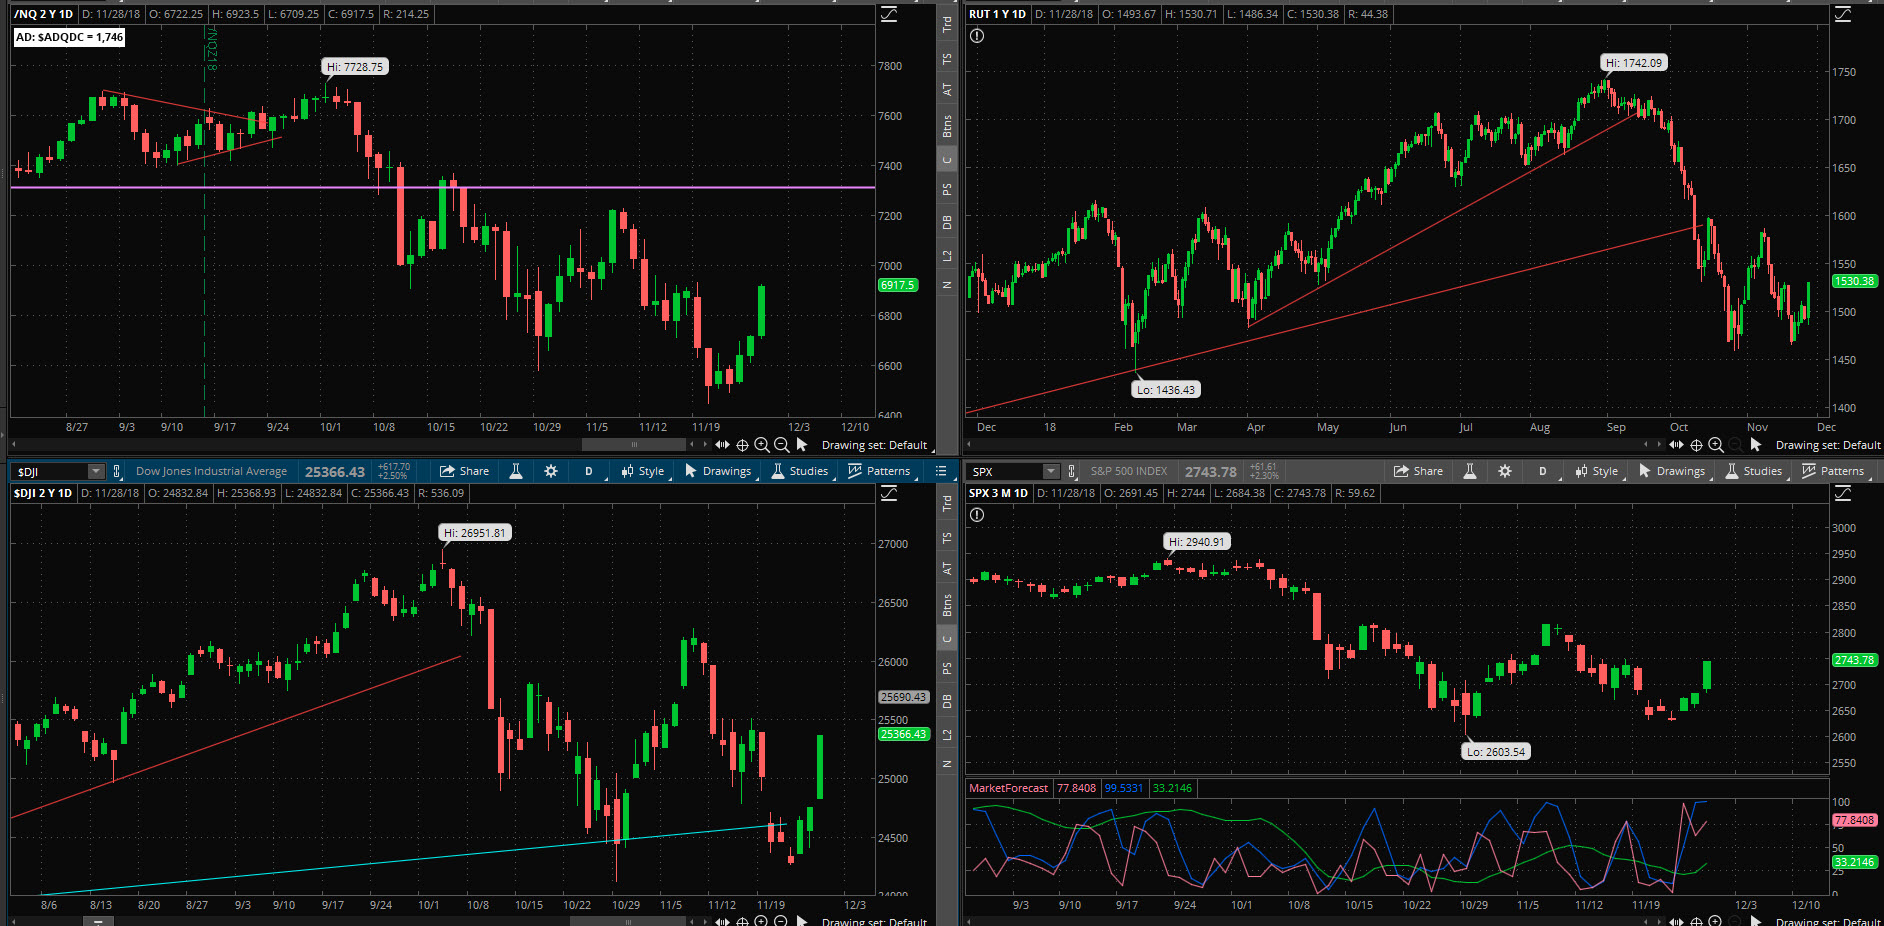Screen dimensions: 1884x926
Task: Click the symbol link icon next to SPX
Action: pyautogui.click(x=1071, y=471)
